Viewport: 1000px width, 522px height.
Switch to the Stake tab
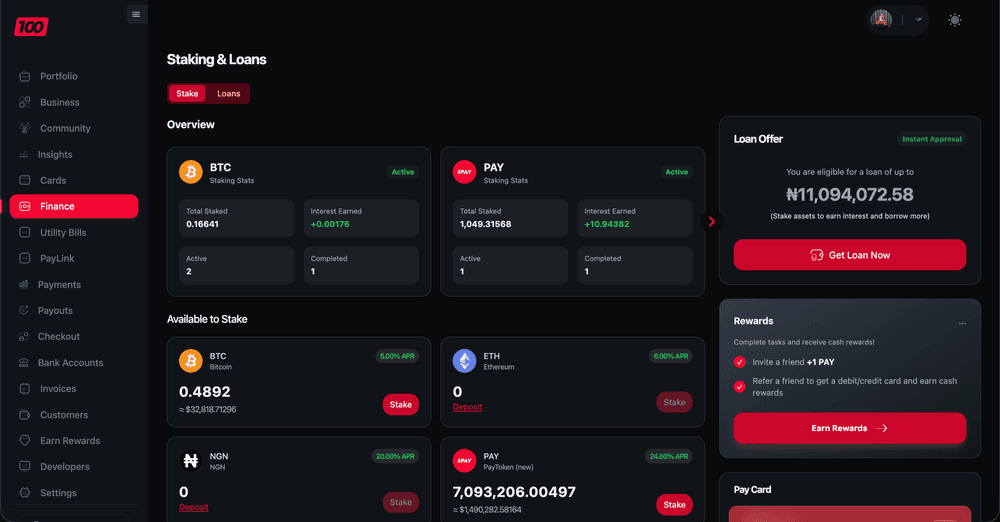click(187, 93)
